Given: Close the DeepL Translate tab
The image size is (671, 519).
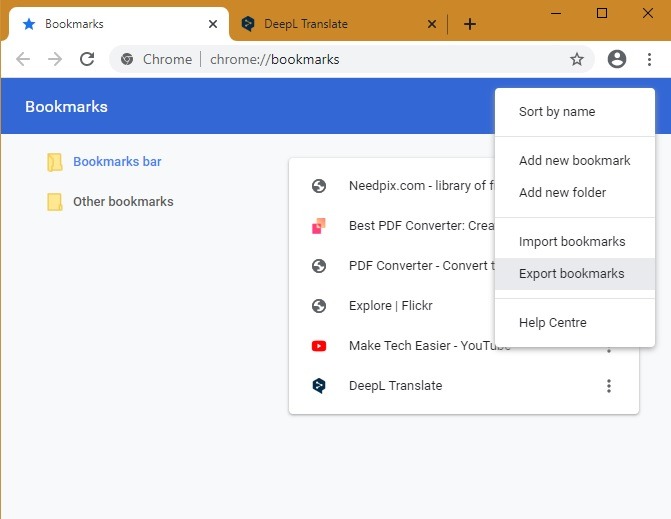Looking at the screenshot, I should (432, 24).
